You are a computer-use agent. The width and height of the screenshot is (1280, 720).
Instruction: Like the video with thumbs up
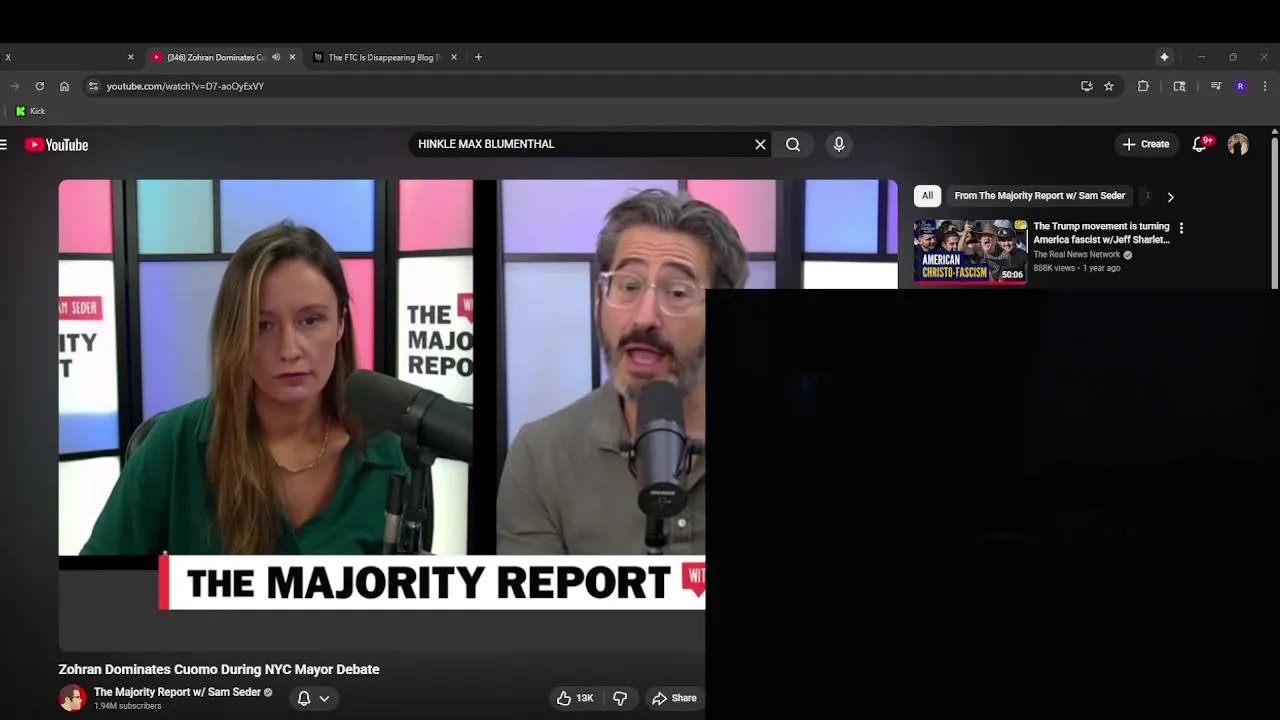(575, 698)
